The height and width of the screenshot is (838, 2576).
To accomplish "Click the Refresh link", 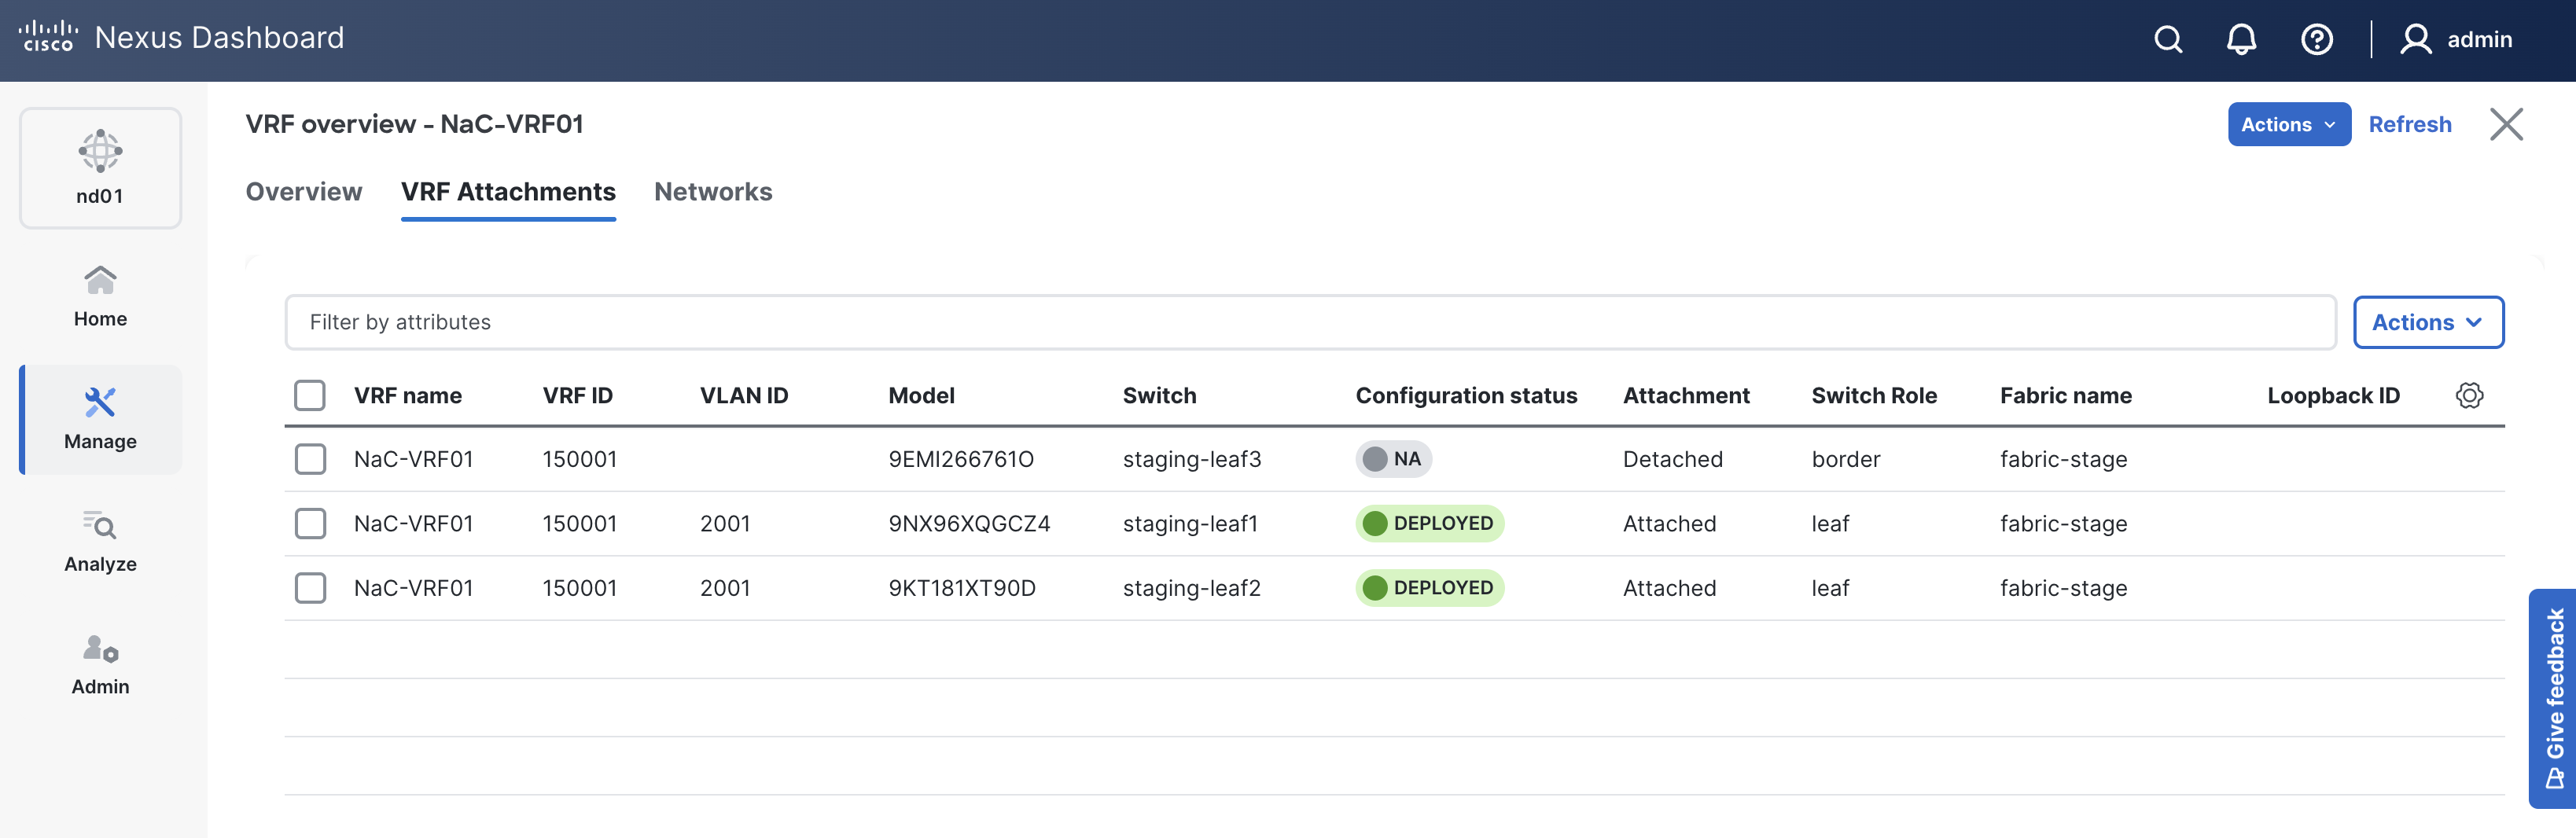I will tap(2409, 124).
